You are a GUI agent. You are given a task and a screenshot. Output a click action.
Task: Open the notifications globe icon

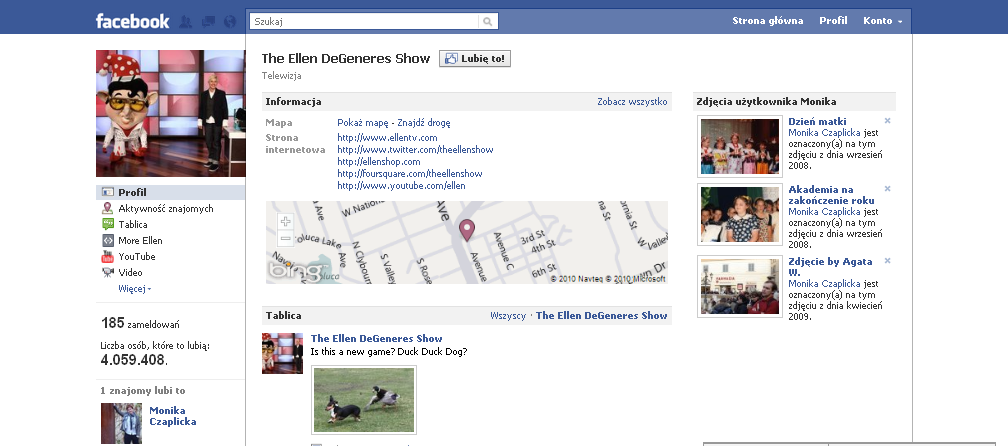click(x=230, y=21)
